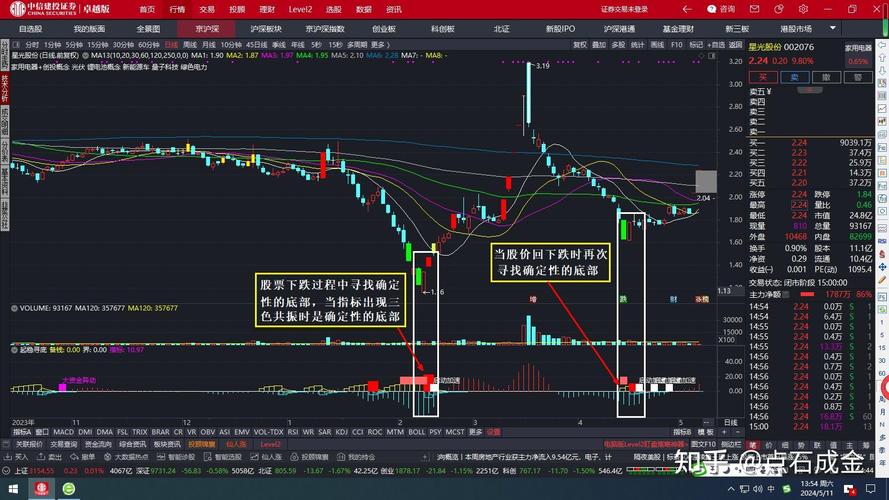Expand the 起稳寻底 indicator settings
Screen dimensions: 889x500
(15, 350)
